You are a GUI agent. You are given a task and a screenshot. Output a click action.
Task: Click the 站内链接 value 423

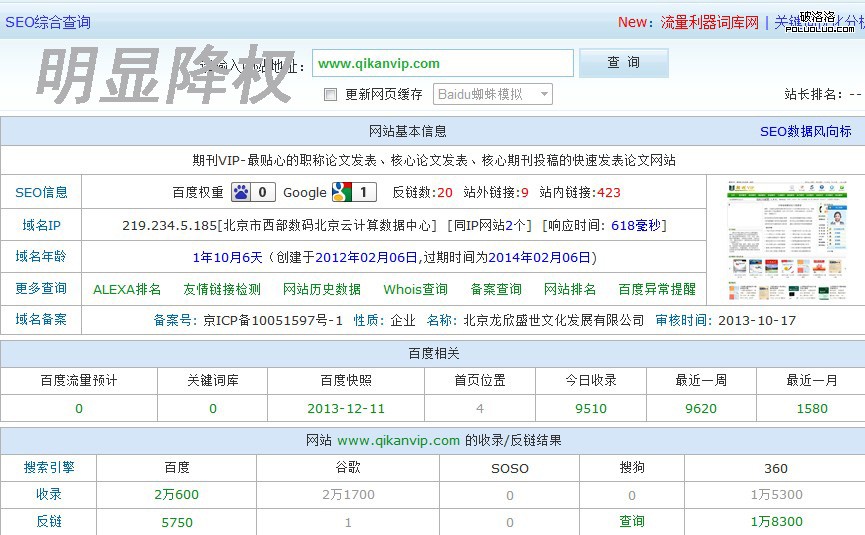608,192
